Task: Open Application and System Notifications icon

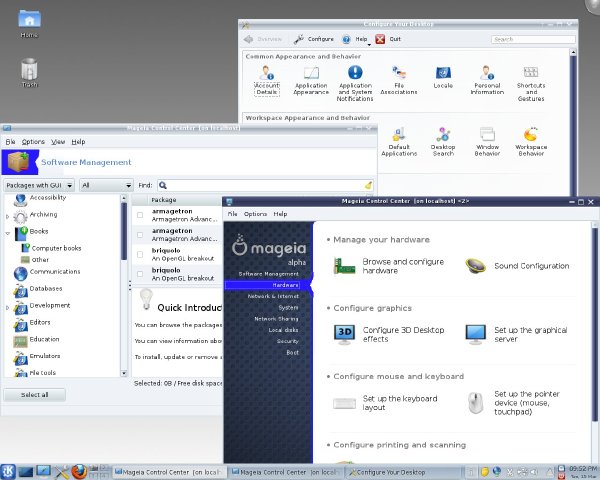Action: click(x=355, y=83)
